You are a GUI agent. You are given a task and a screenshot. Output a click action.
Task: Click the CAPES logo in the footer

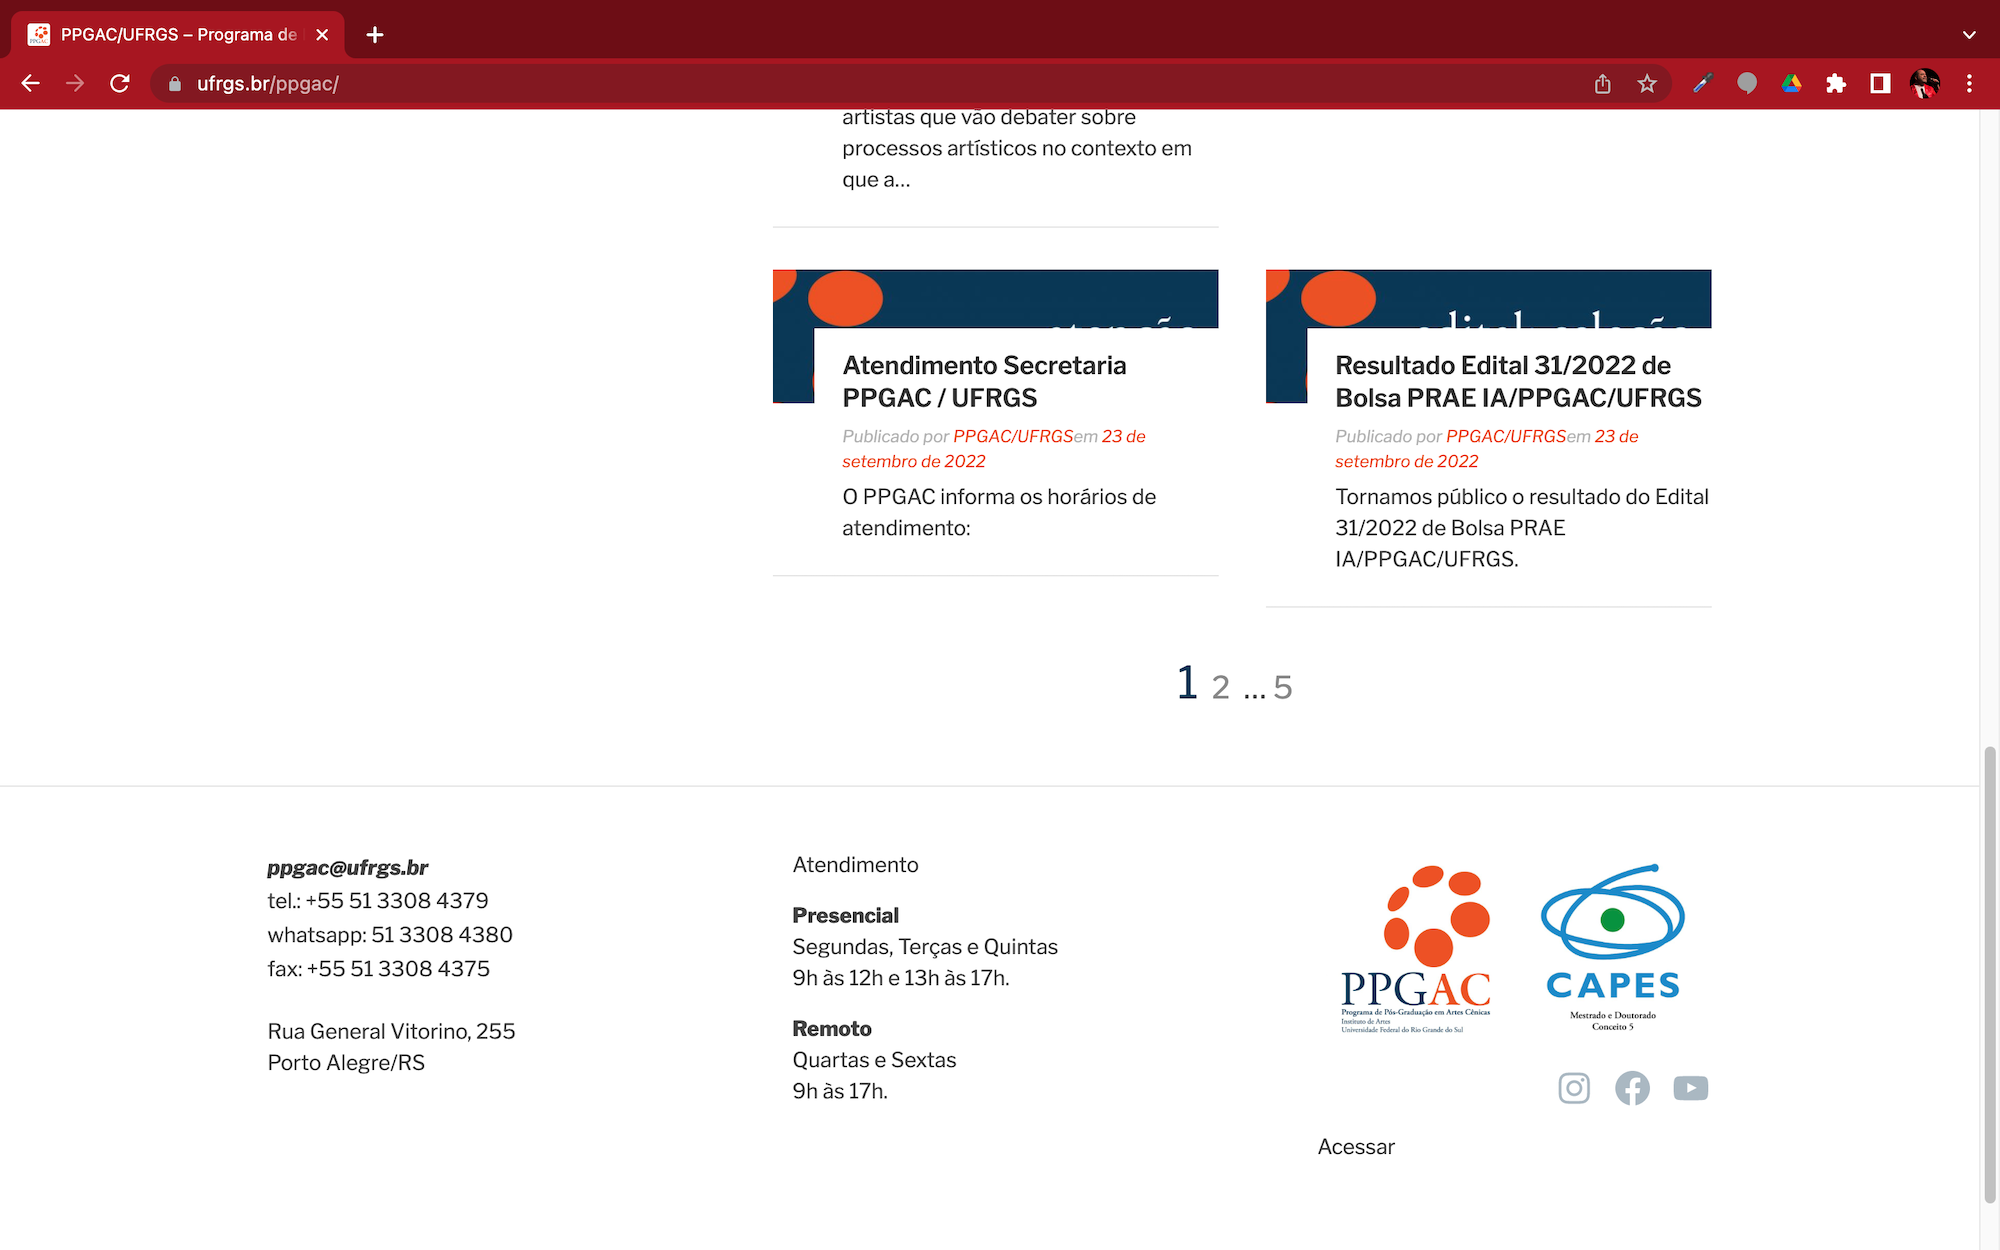1612,946
